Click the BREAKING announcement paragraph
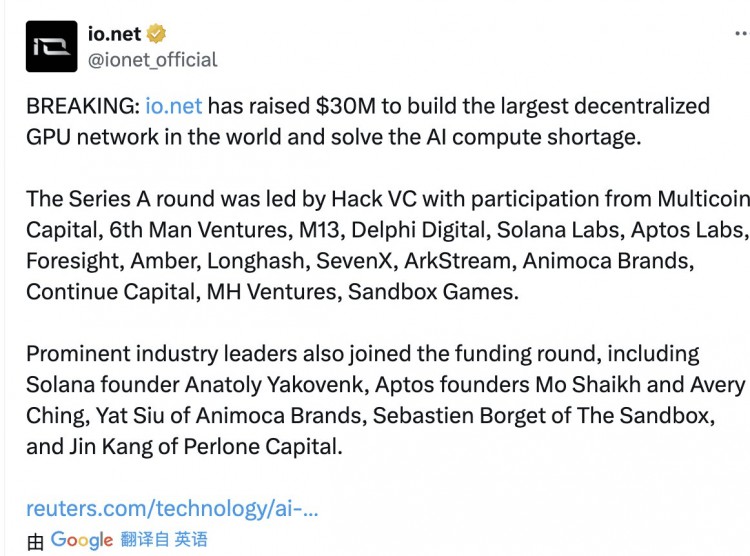 point(368,122)
